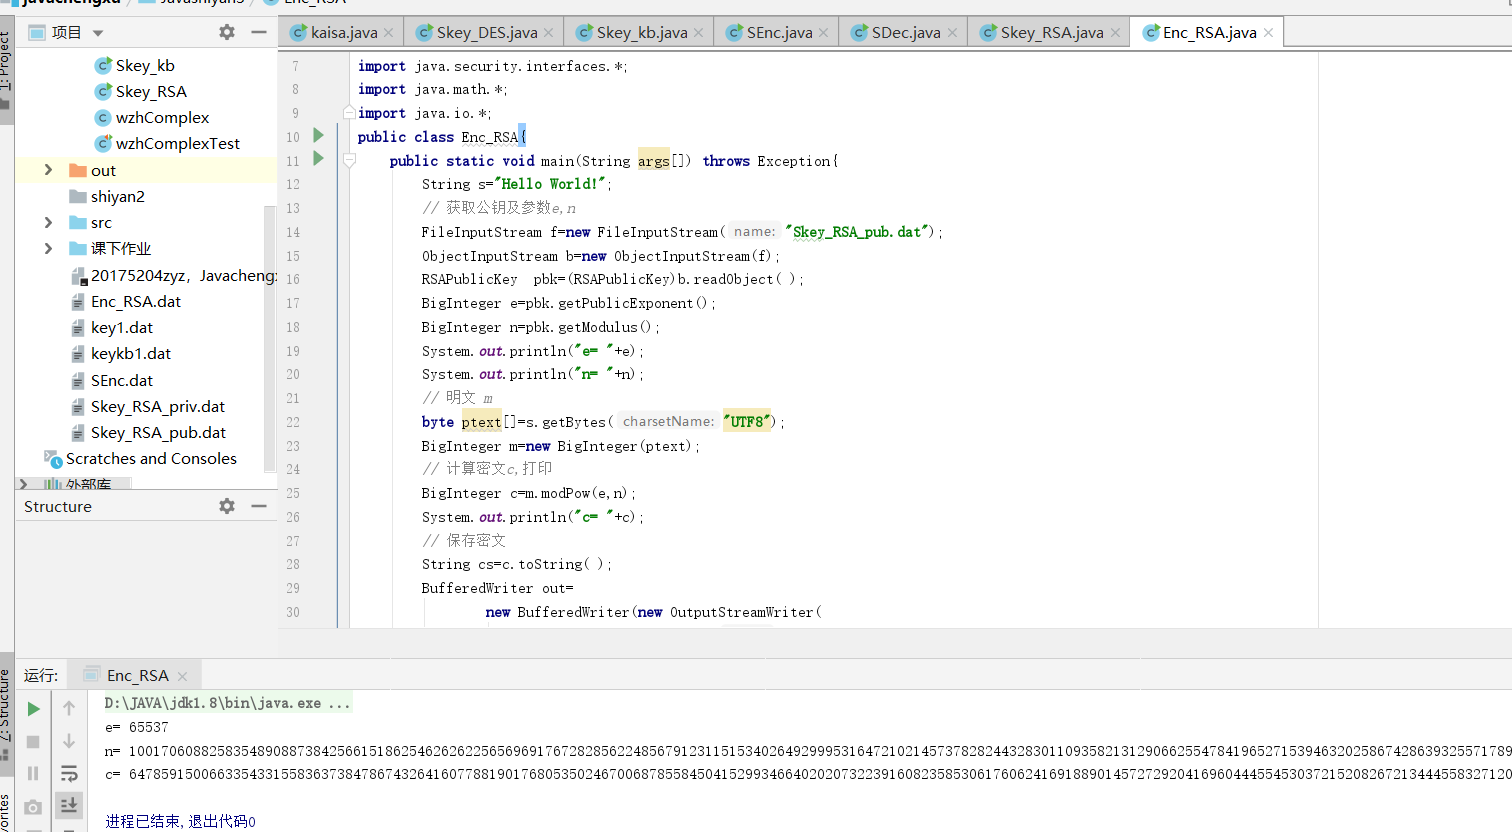
Task: Hide the Project panel with minus icon
Action: pyautogui.click(x=259, y=32)
